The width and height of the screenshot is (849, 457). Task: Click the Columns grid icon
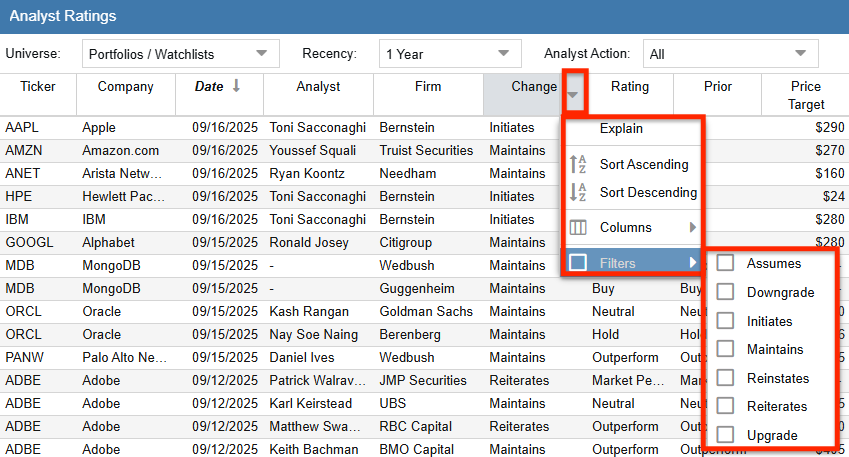578,227
